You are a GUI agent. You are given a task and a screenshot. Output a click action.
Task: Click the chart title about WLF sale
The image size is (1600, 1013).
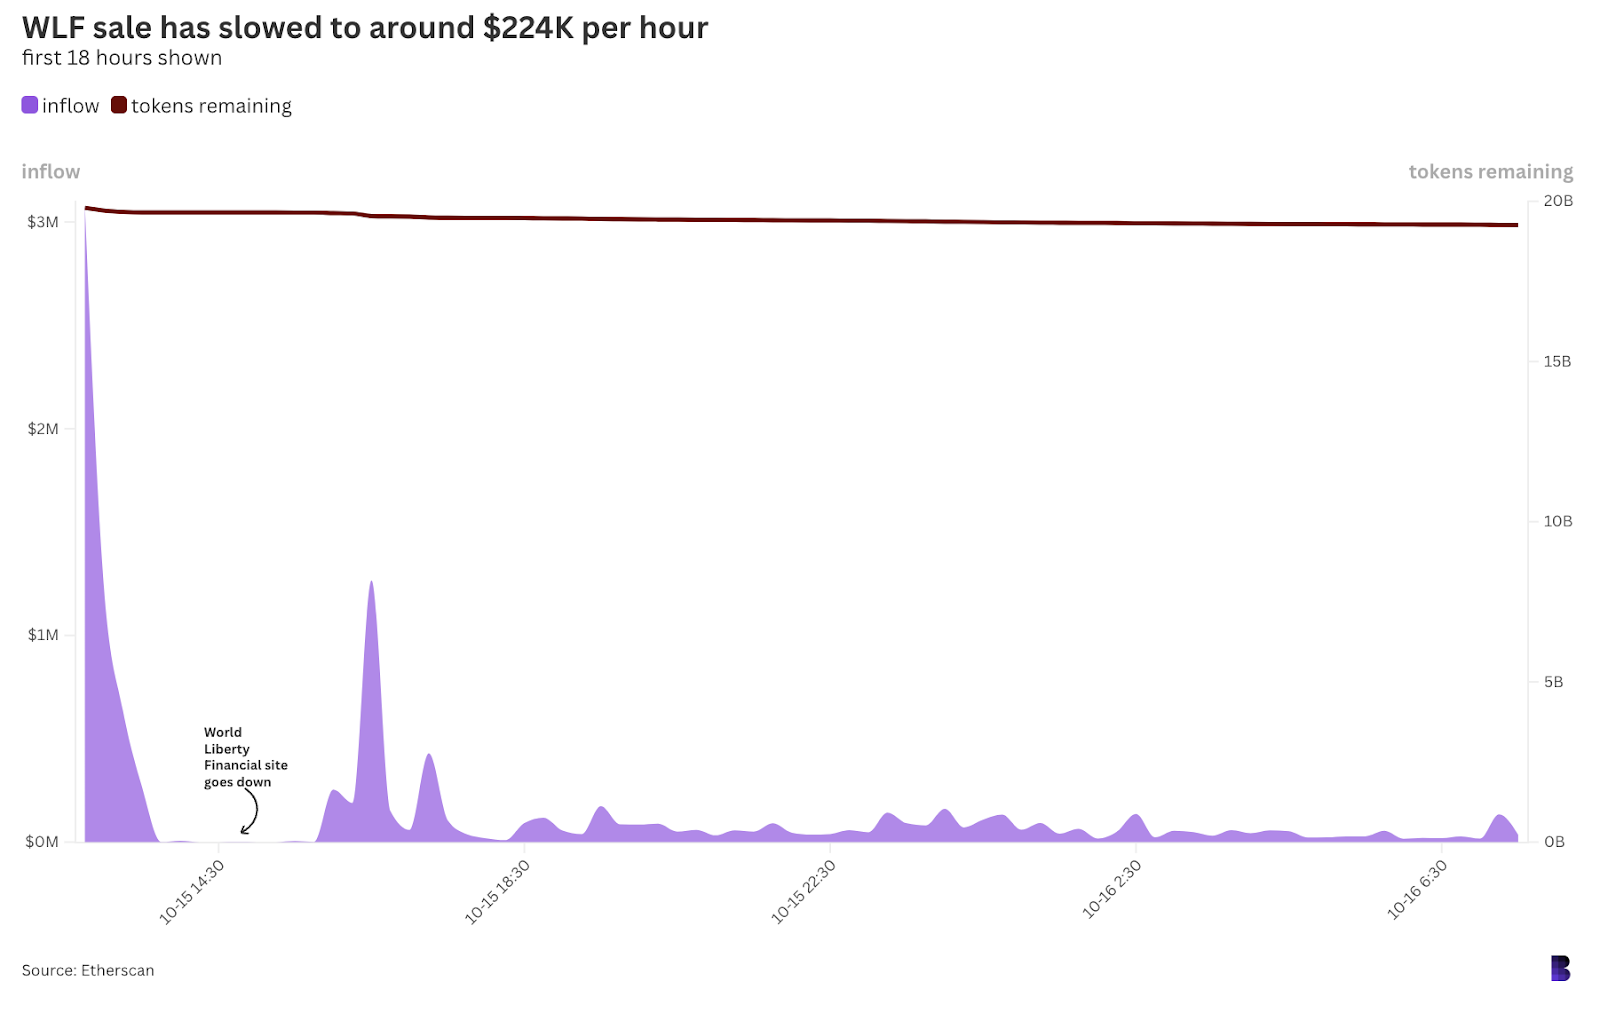point(365,28)
